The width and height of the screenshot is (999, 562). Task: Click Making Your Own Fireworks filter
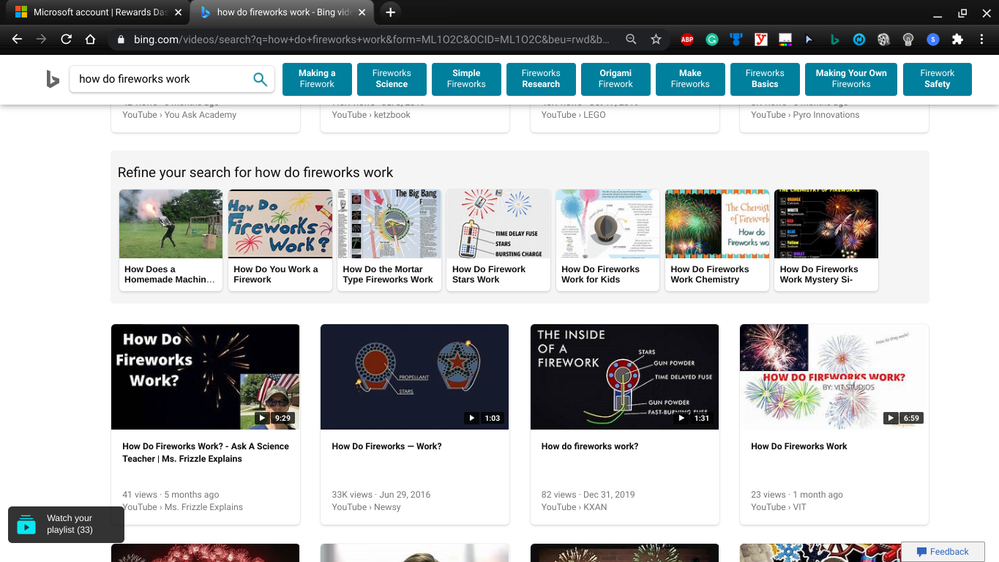coord(851,79)
